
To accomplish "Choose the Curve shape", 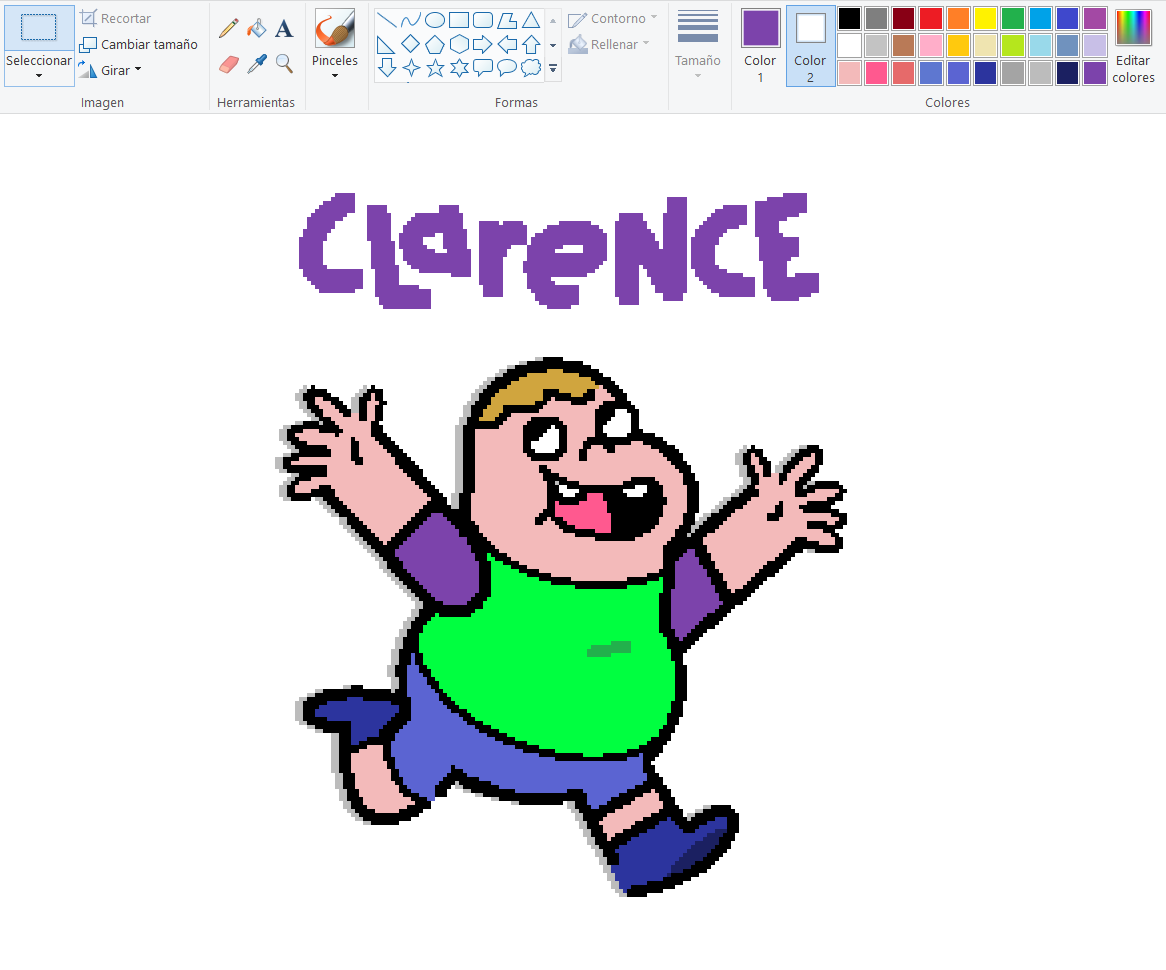I will click(x=410, y=20).
